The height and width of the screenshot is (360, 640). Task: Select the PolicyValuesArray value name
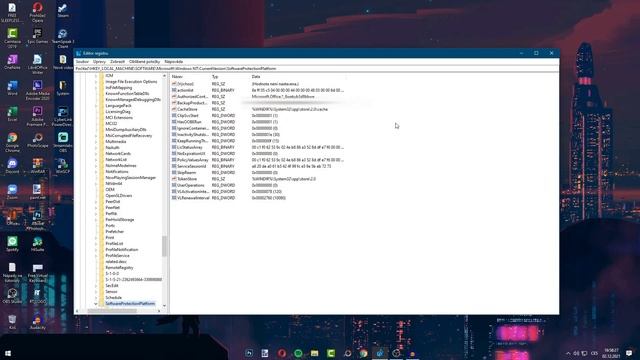(x=193, y=160)
